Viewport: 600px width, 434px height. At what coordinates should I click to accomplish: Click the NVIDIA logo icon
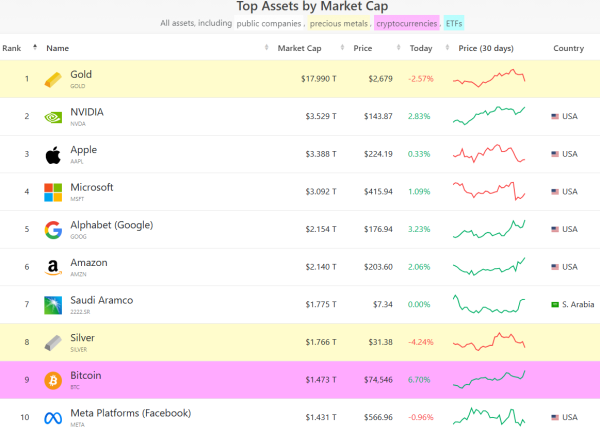point(53,117)
